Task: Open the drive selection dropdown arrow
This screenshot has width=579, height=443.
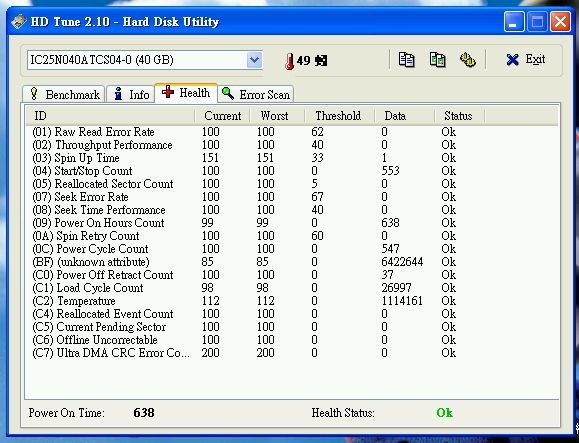Action: pyautogui.click(x=254, y=60)
